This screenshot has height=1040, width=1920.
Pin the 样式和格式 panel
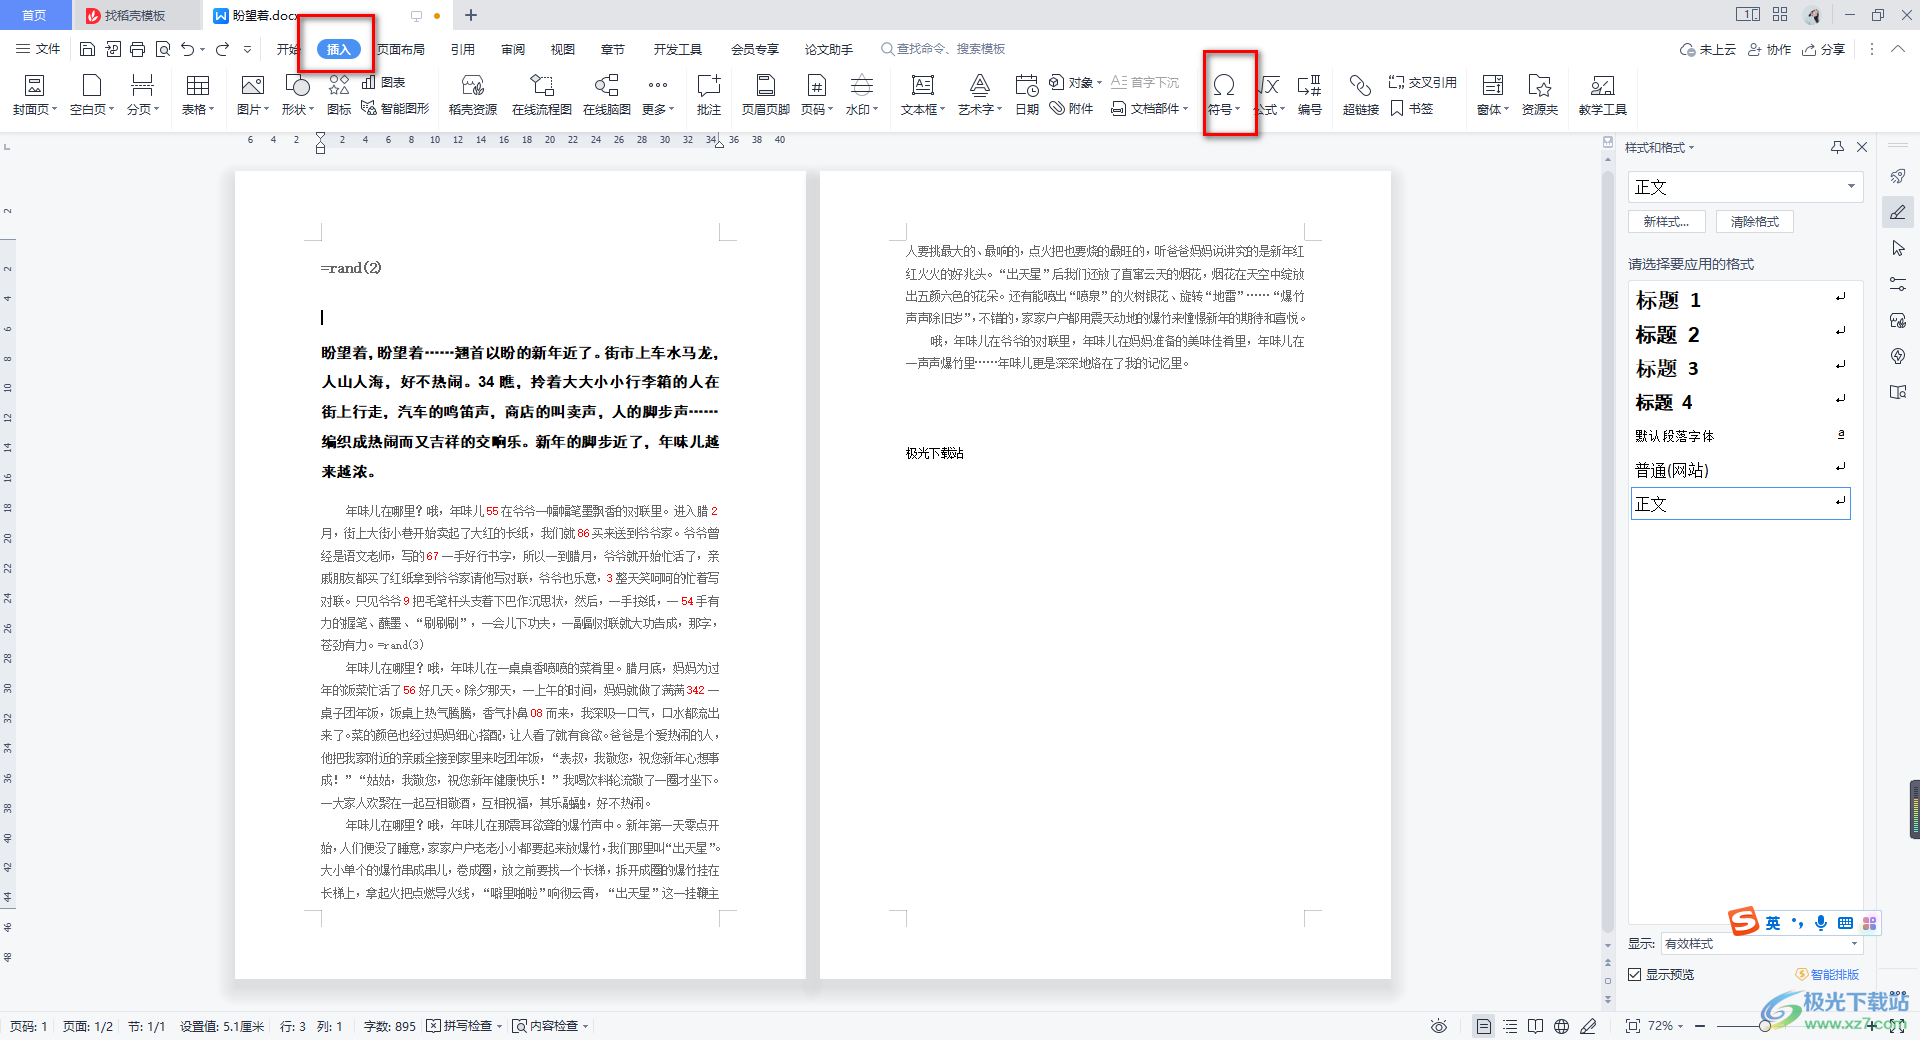[x=1837, y=147]
